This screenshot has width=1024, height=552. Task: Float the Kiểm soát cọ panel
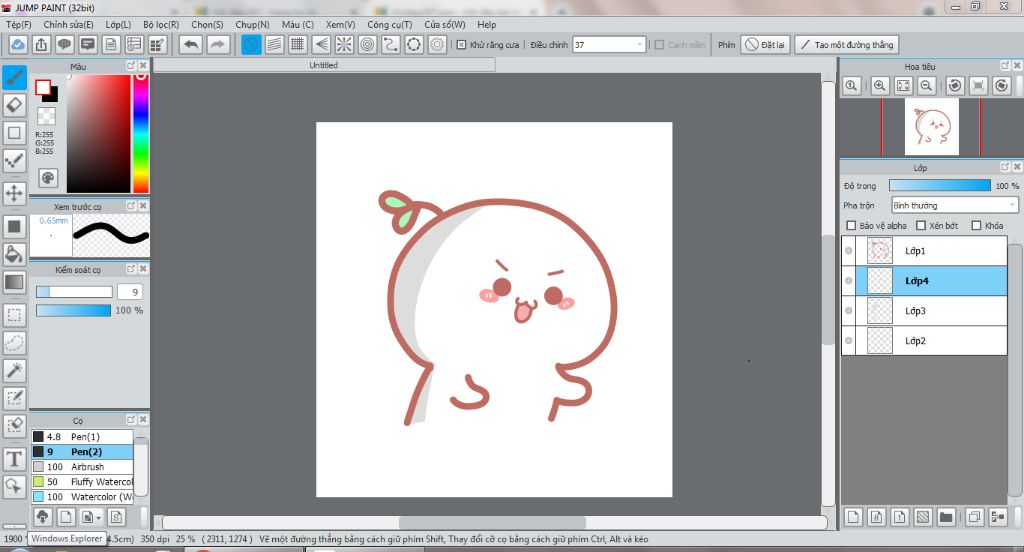pos(131,269)
